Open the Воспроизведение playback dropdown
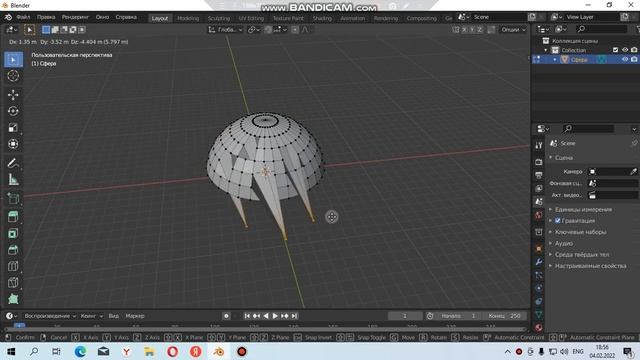Image resolution: width=640 pixels, height=360 pixels. [x=50, y=316]
